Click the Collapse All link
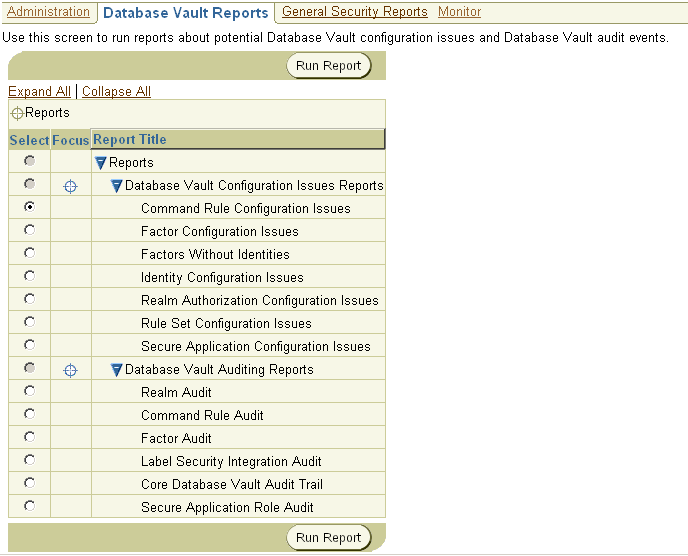 [x=116, y=91]
